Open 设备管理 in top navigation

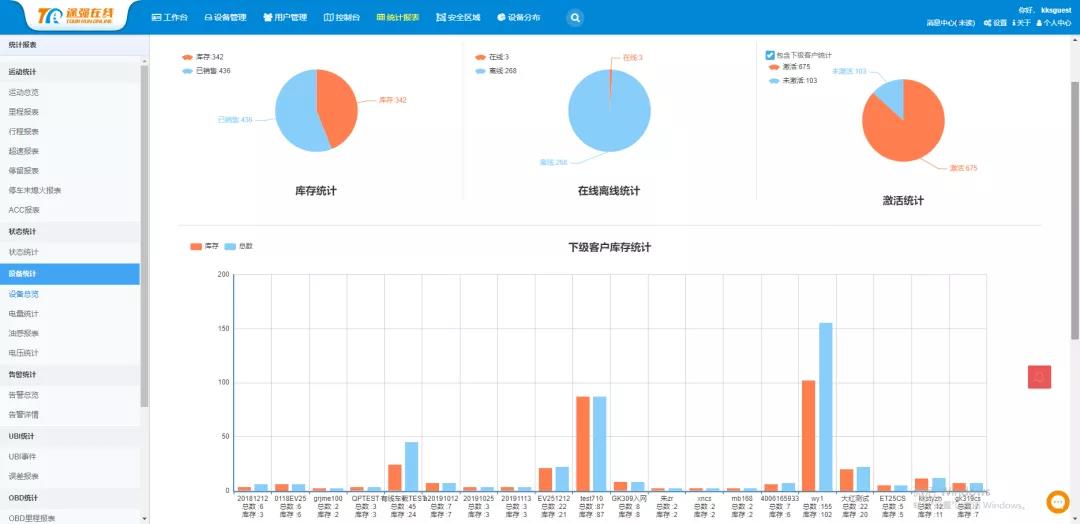[x=225, y=17]
